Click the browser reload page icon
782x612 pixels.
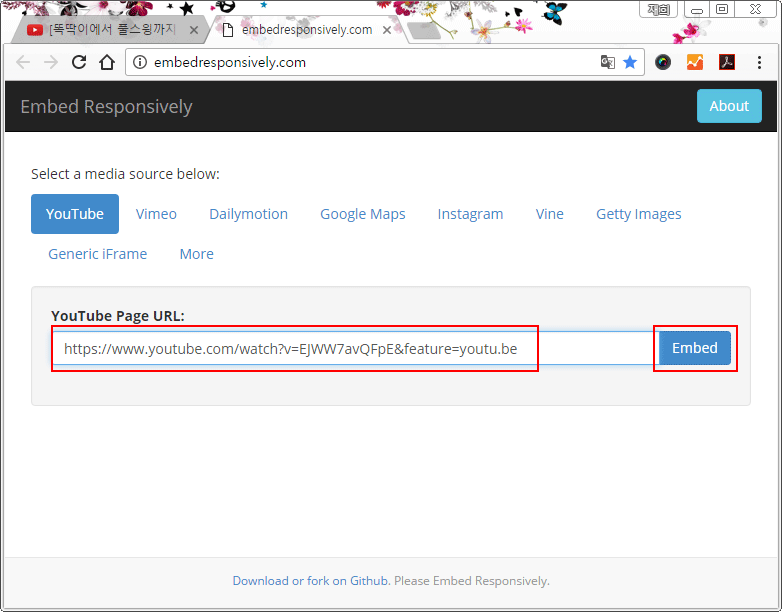(78, 62)
